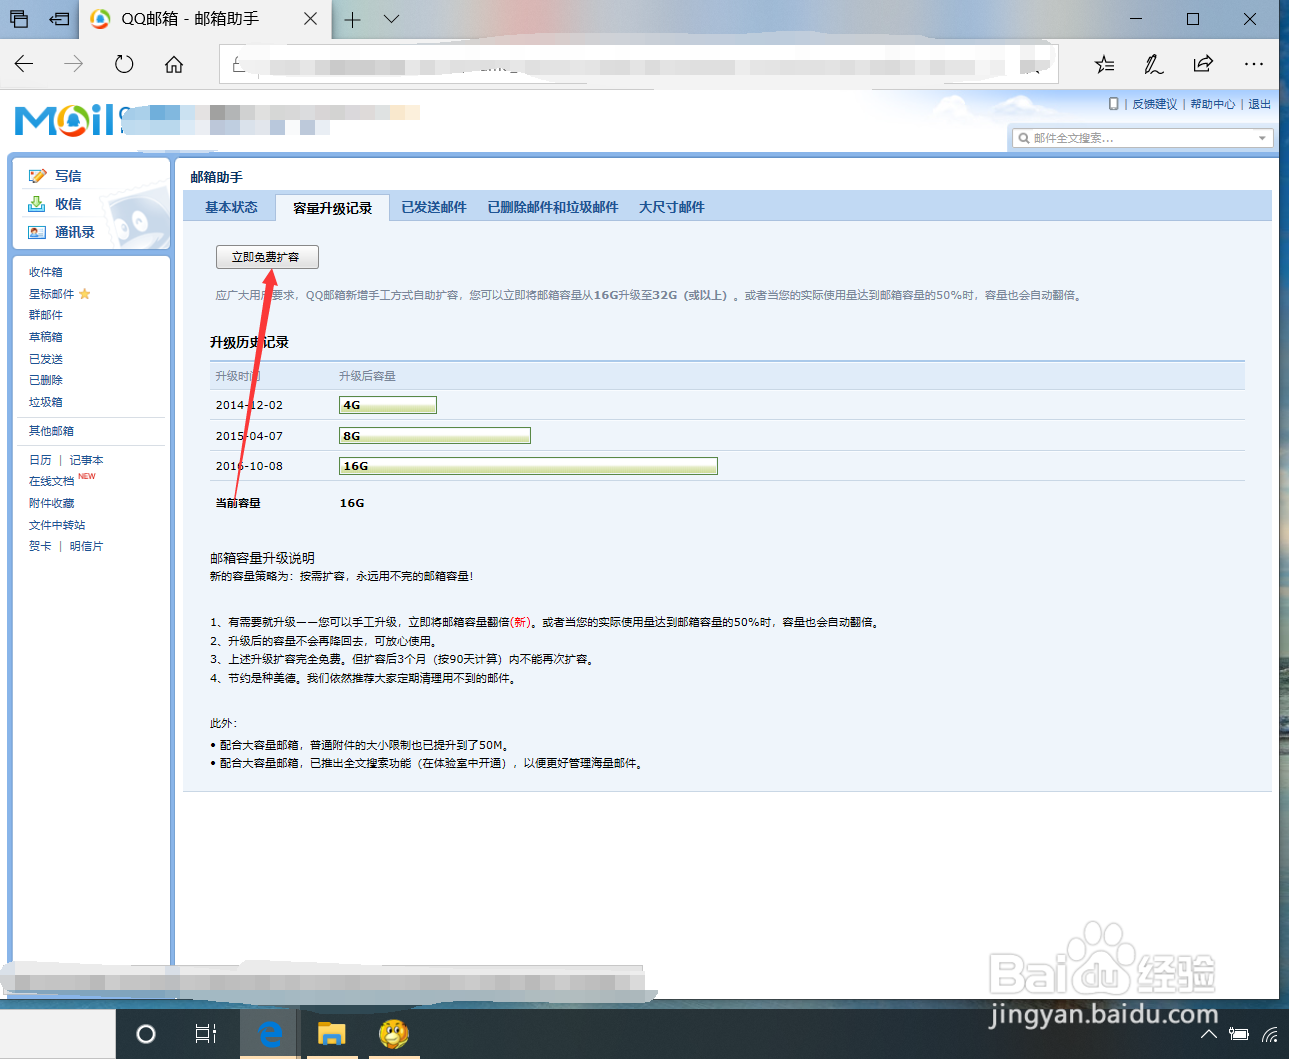Viewport: 1289px width, 1059px height.
Task: Click the search magnifier in mail search
Action: (1024, 138)
